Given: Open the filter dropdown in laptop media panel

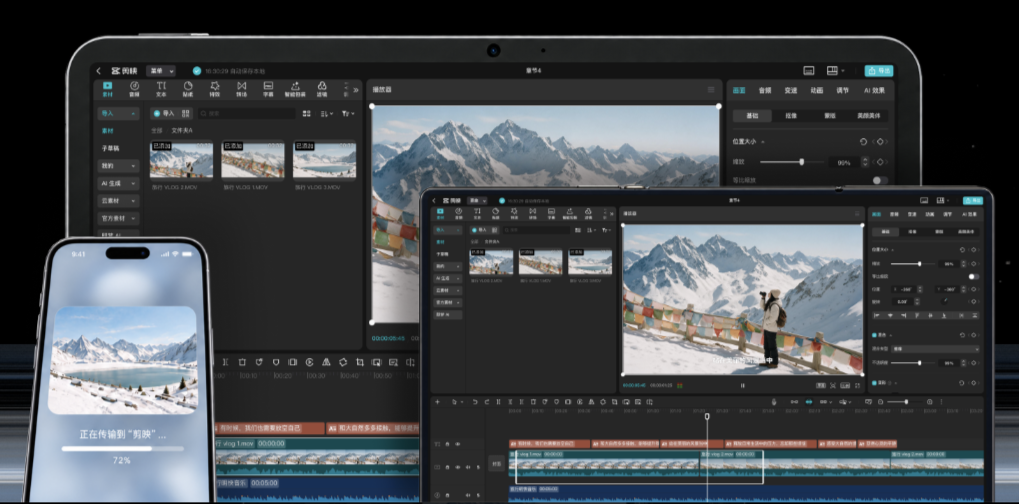Looking at the screenshot, I should tap(348, 113).
